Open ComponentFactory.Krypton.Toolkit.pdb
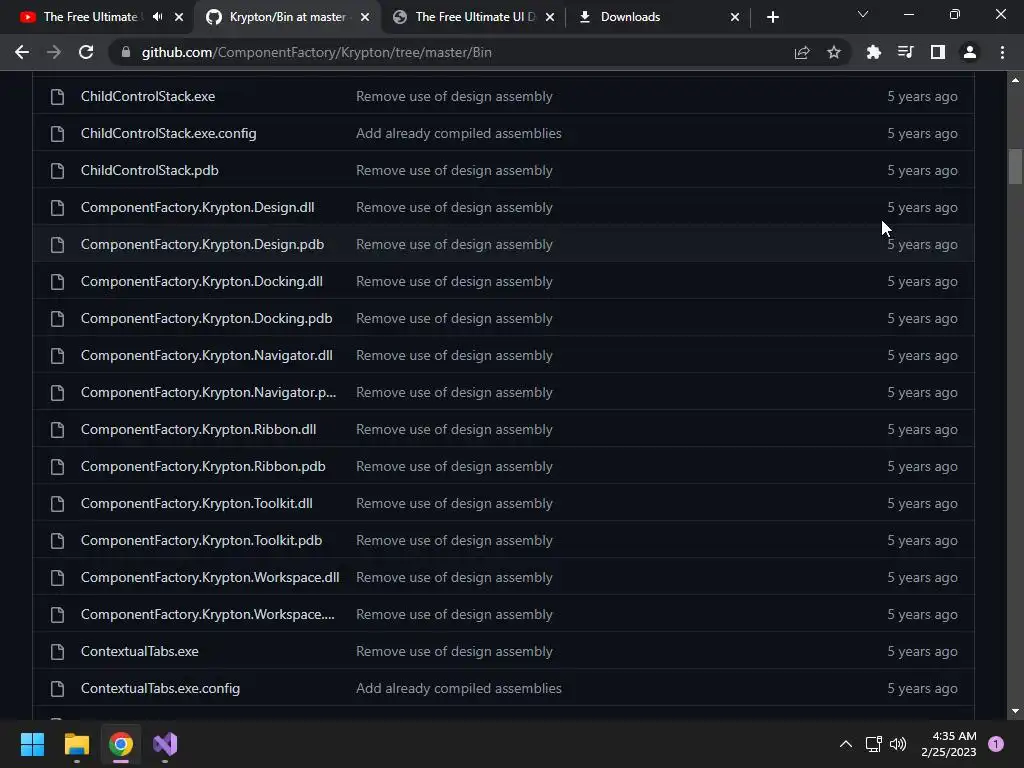 [x=201, y=541]
